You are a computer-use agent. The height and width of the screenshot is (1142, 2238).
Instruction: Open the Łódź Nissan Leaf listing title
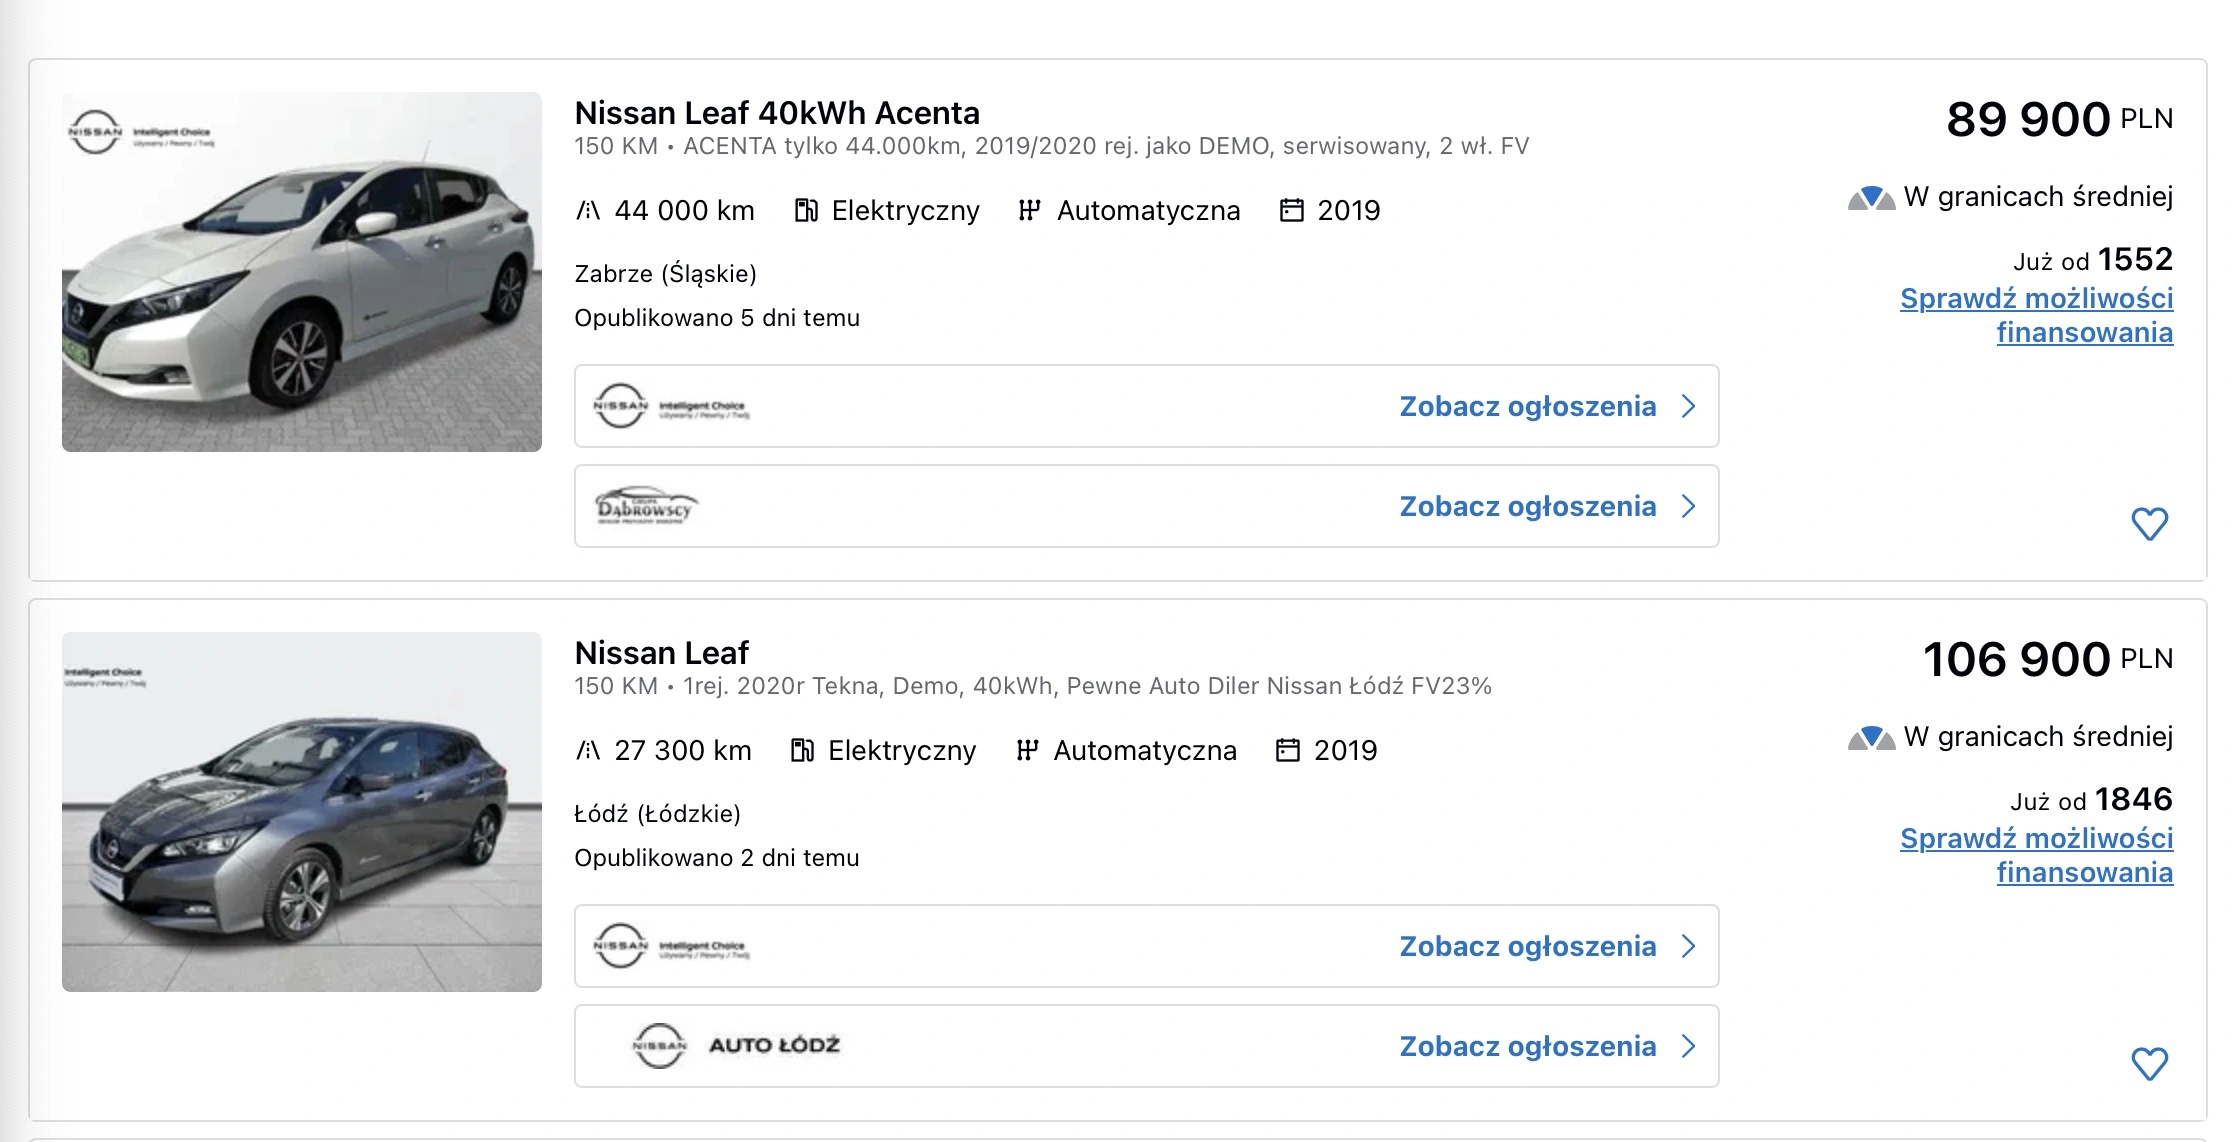(x=661, y=653)
